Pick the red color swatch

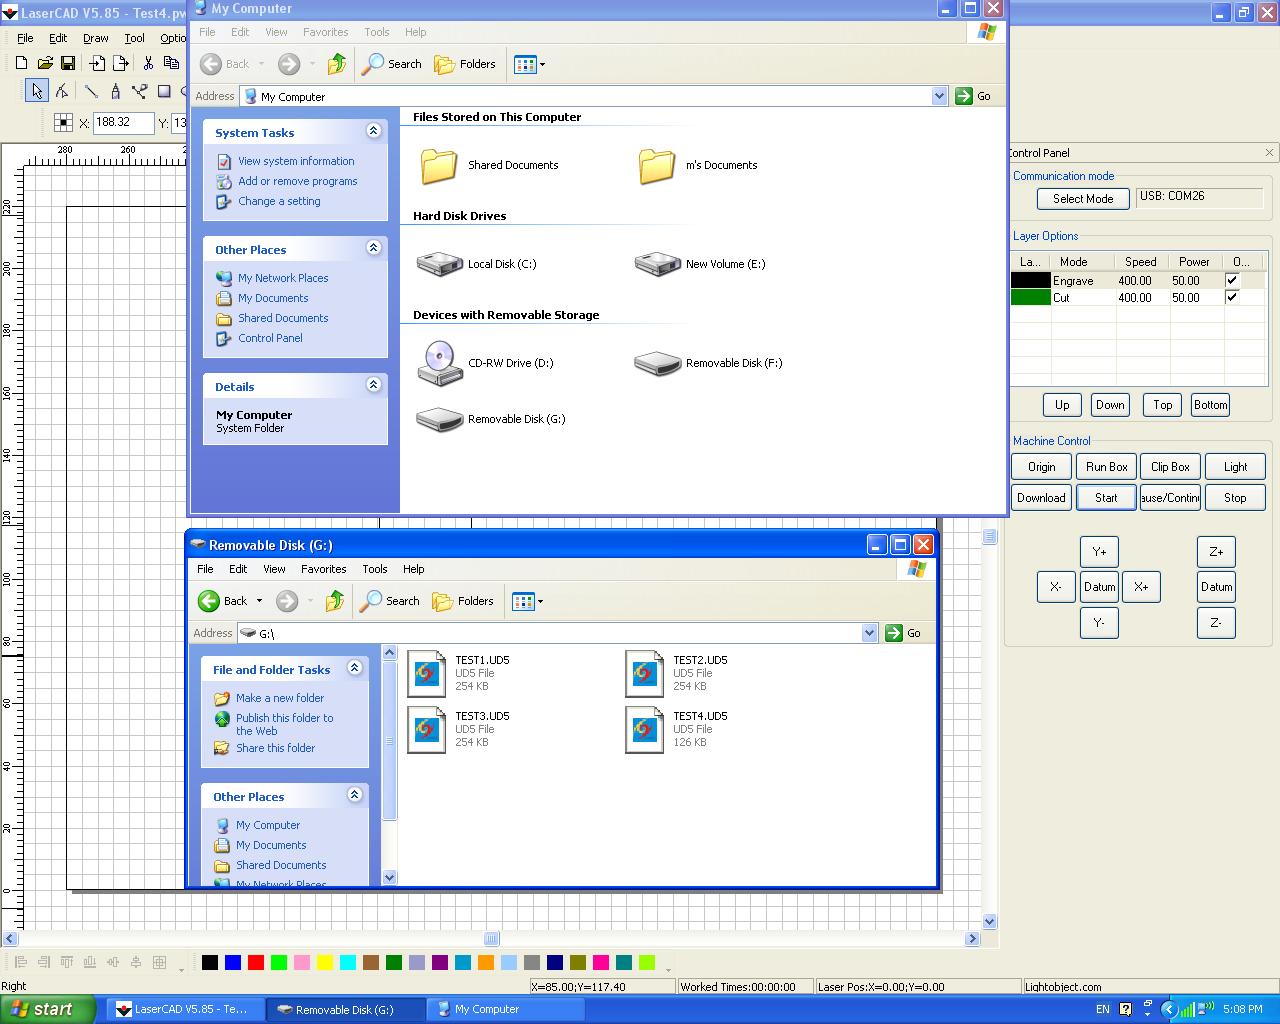tap(256, 962)
